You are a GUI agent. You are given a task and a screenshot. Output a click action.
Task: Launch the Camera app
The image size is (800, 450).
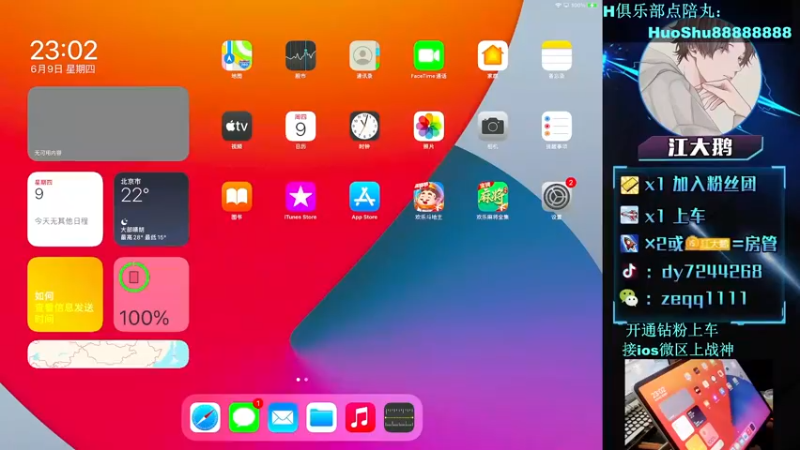pos(492,126)
